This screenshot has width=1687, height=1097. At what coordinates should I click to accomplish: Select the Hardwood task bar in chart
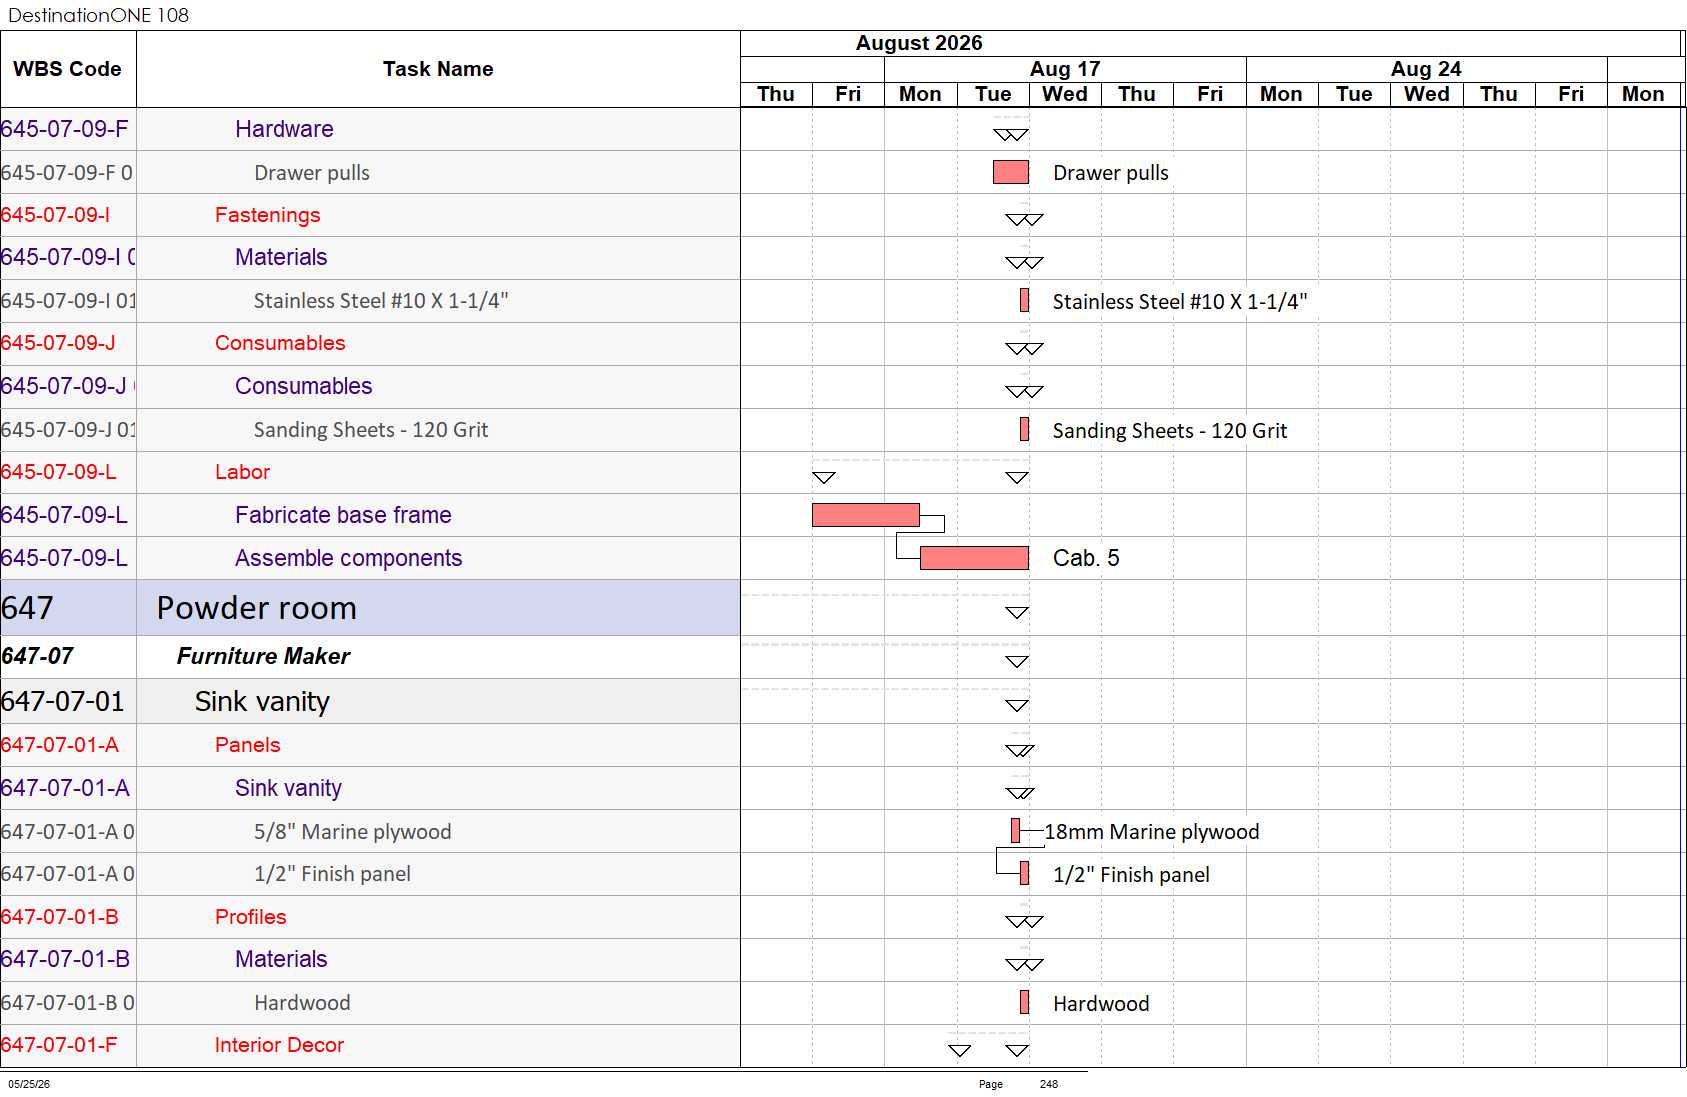tap(1024, 1002)
